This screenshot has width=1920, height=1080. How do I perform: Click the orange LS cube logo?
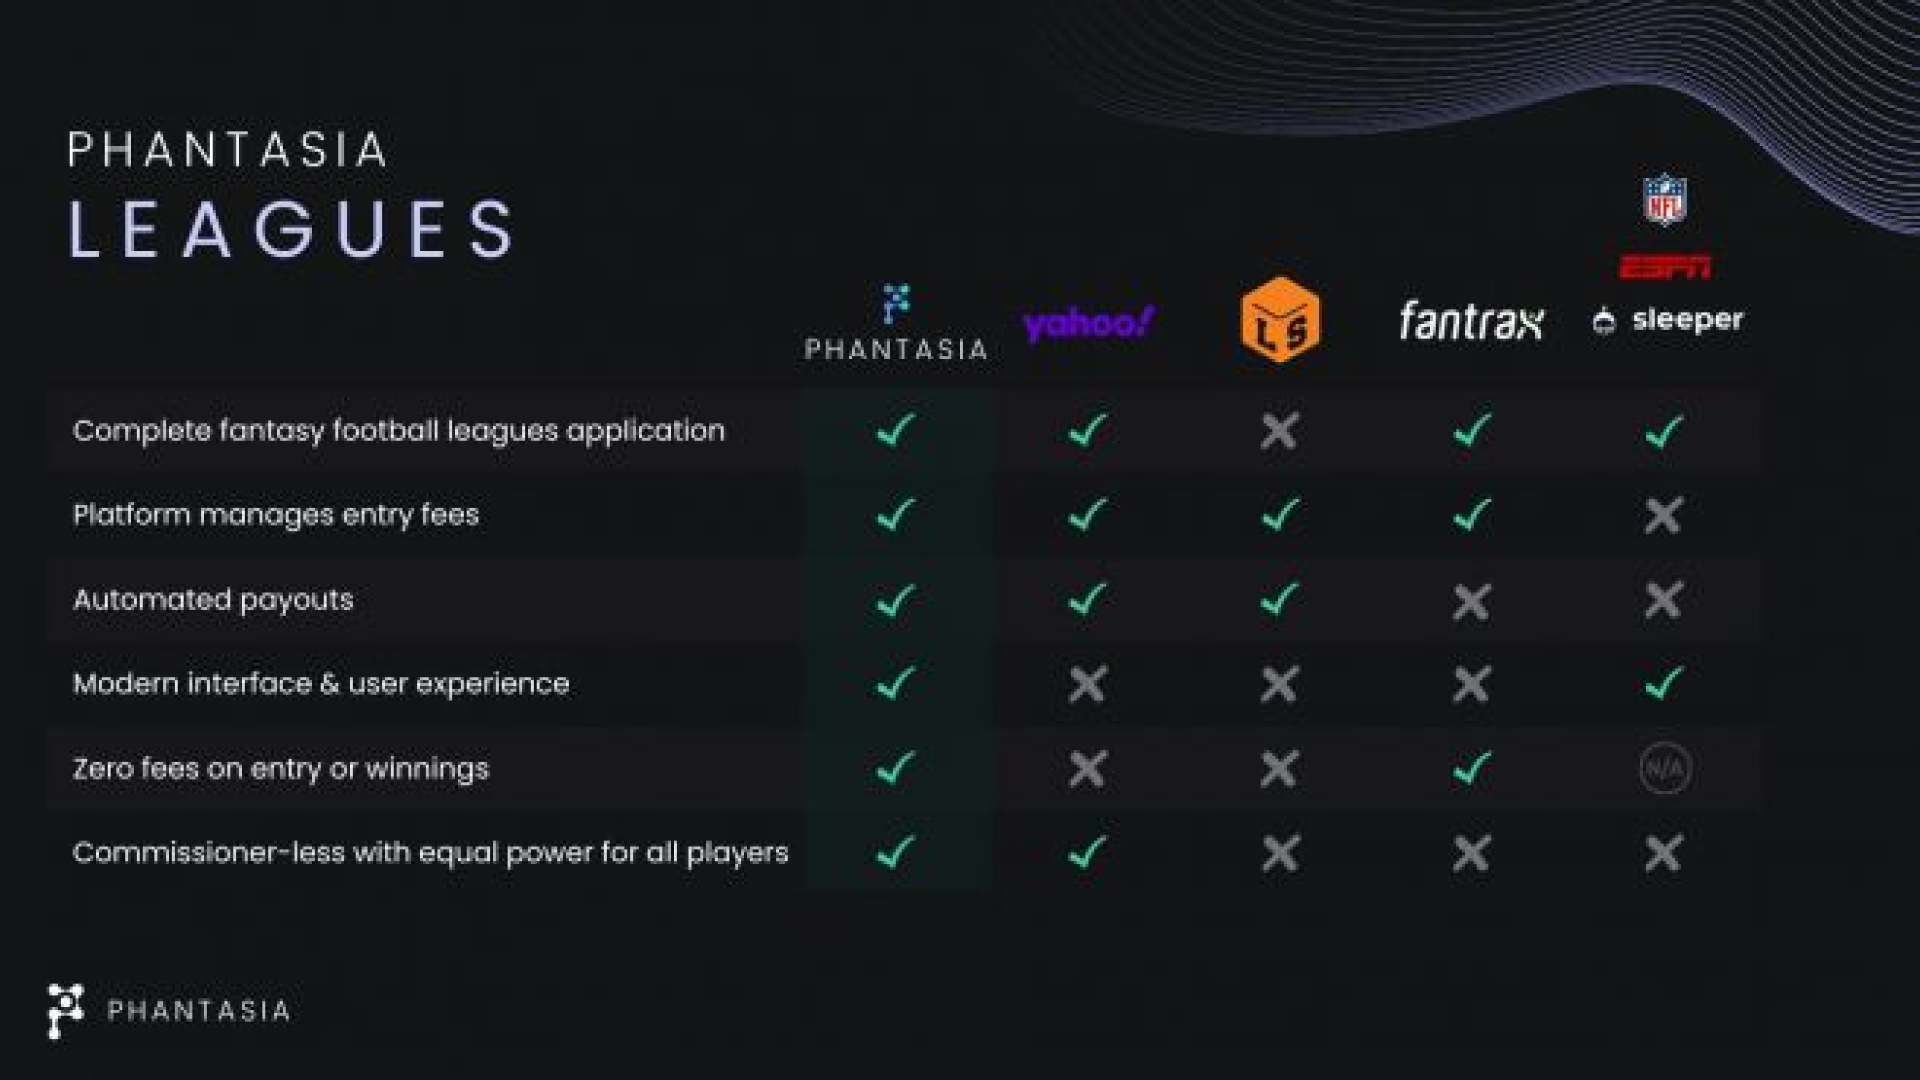click(1280, 320)
